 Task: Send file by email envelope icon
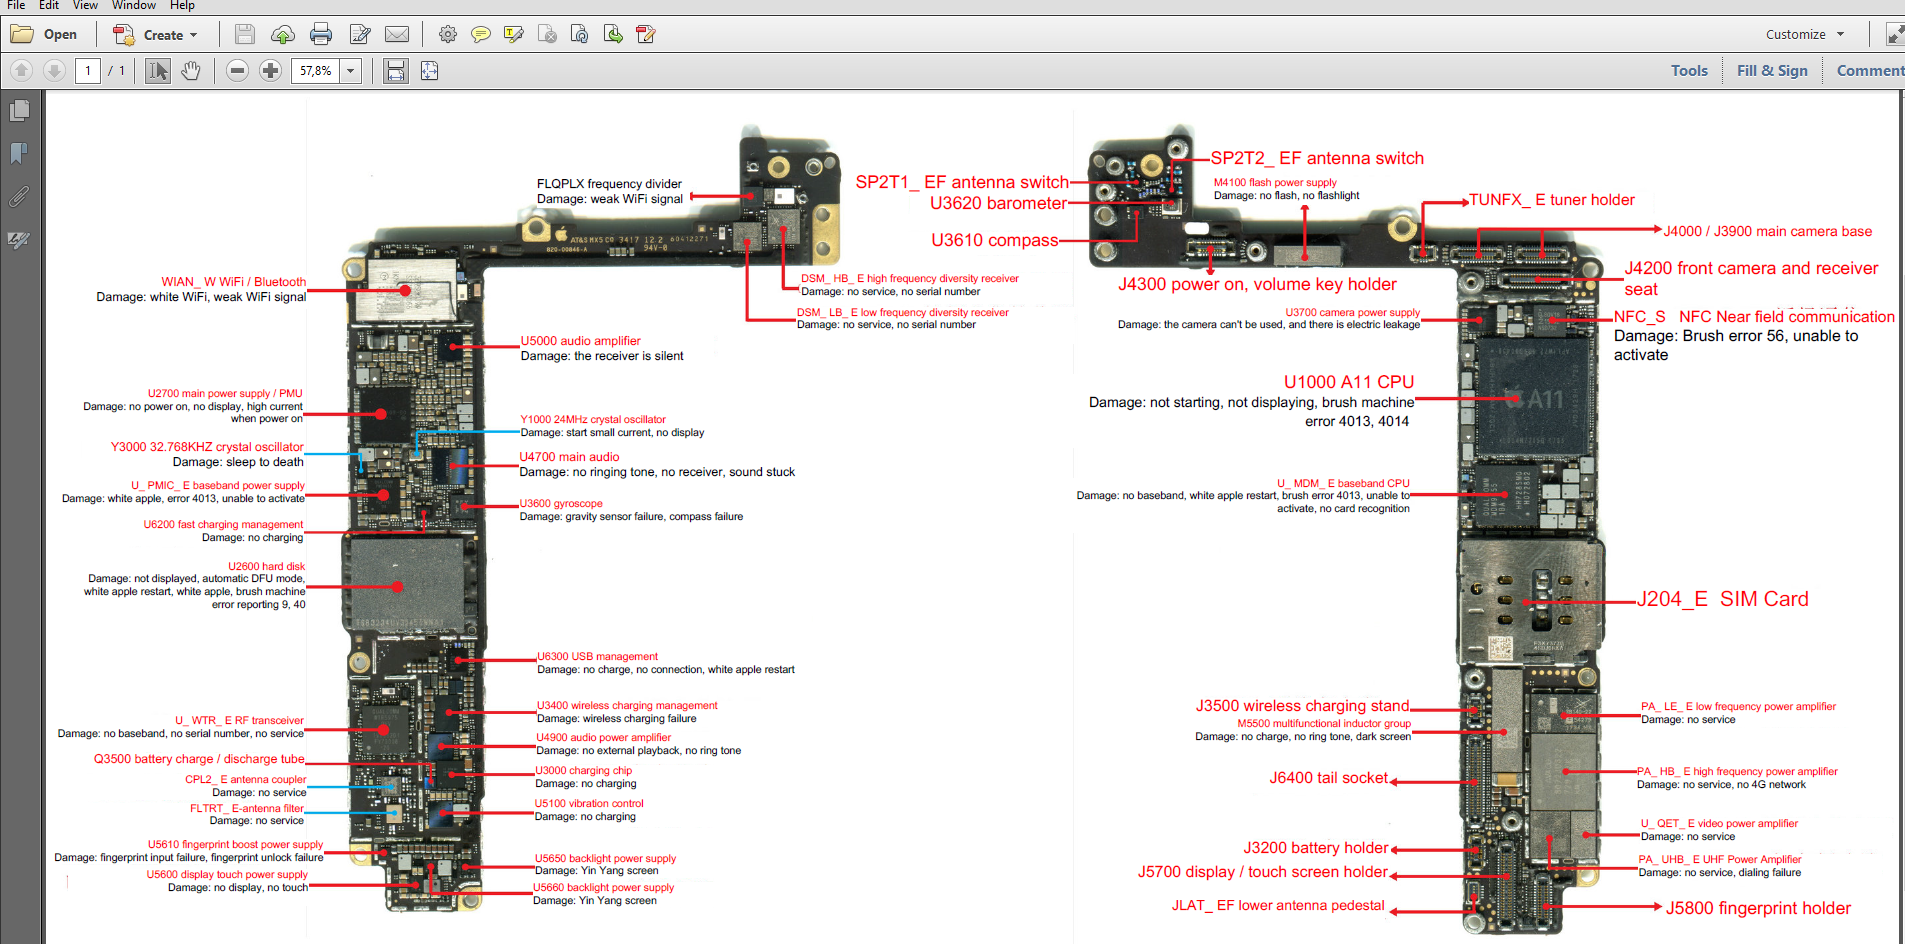(397, 35)
